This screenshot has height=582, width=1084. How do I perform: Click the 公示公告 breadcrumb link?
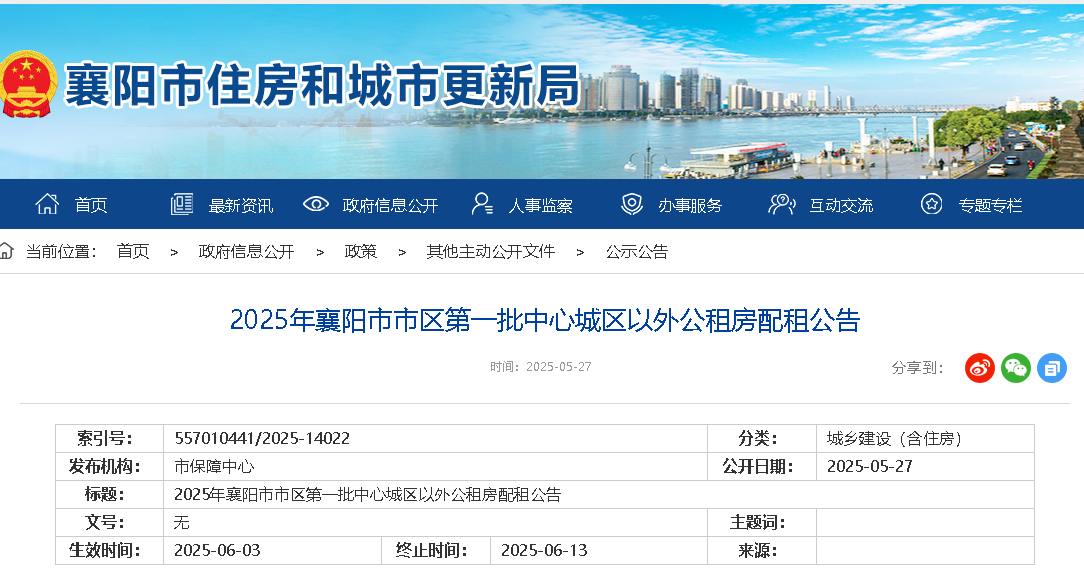coord(636,252)
